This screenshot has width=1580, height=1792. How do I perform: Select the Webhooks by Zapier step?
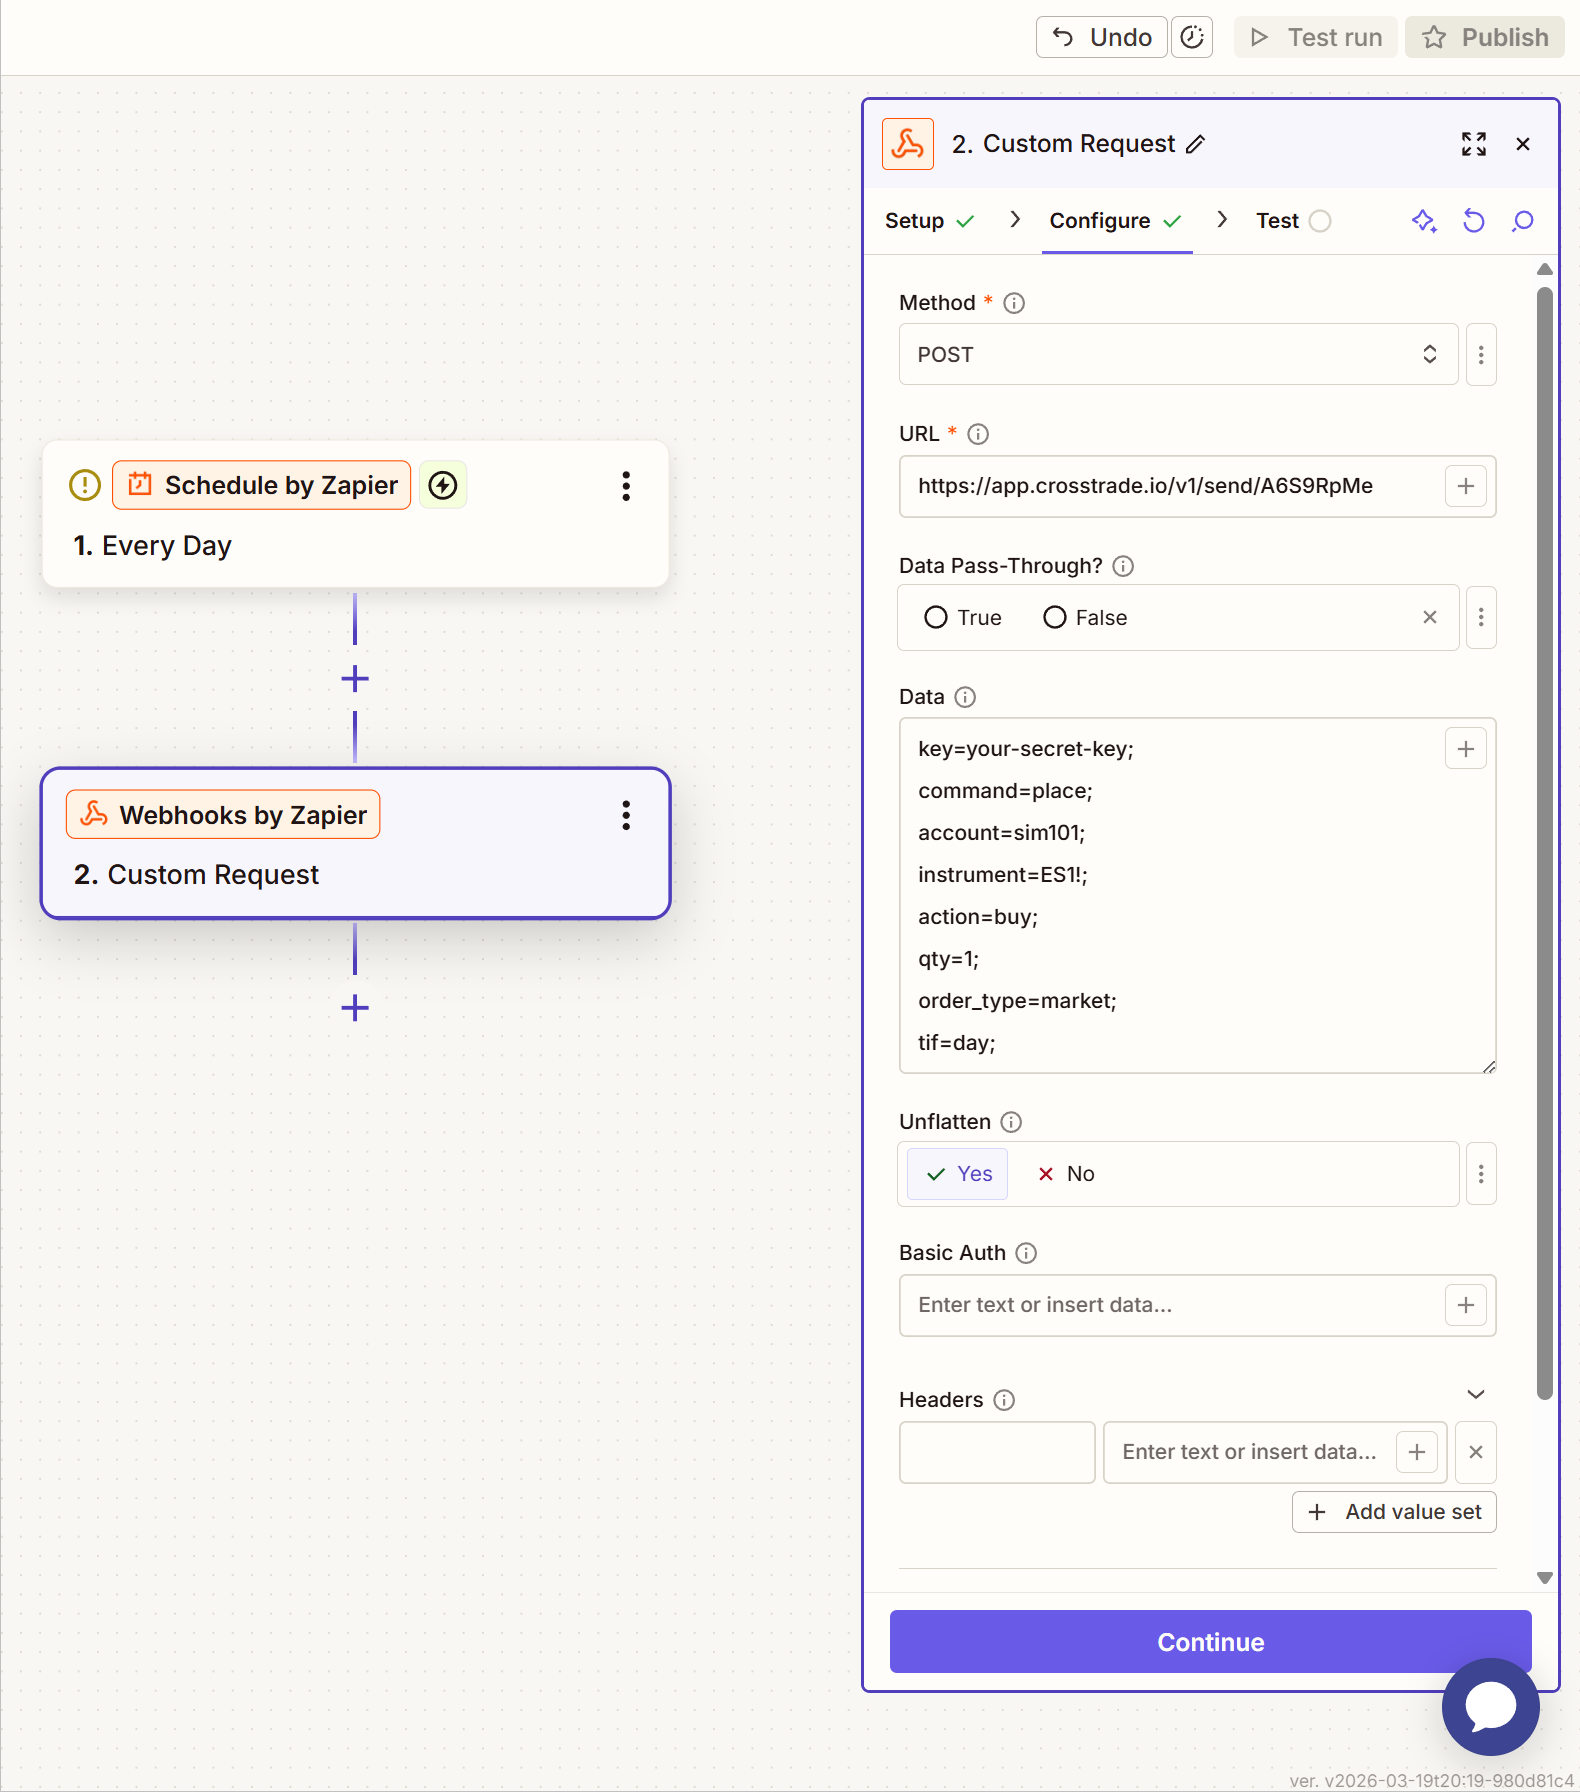click(x=355, y=843)
